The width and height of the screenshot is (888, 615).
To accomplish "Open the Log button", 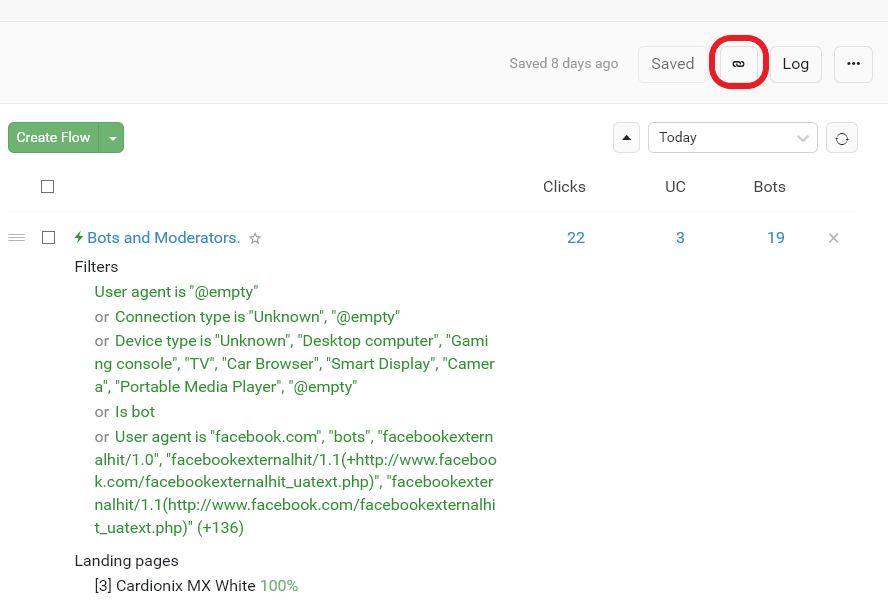I will coord(795,63).
